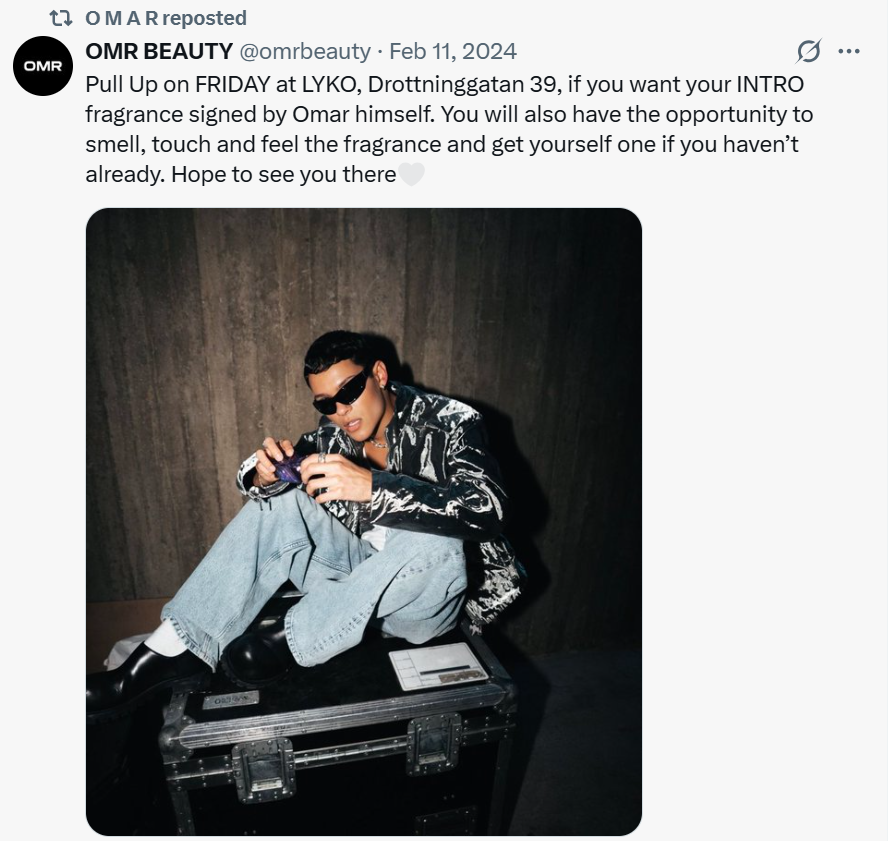Image resolution: width=894 pixels, height=841 pixels.
Task: Open the OMR BEAUTY display name profile
Action: [x=159, y=50]
